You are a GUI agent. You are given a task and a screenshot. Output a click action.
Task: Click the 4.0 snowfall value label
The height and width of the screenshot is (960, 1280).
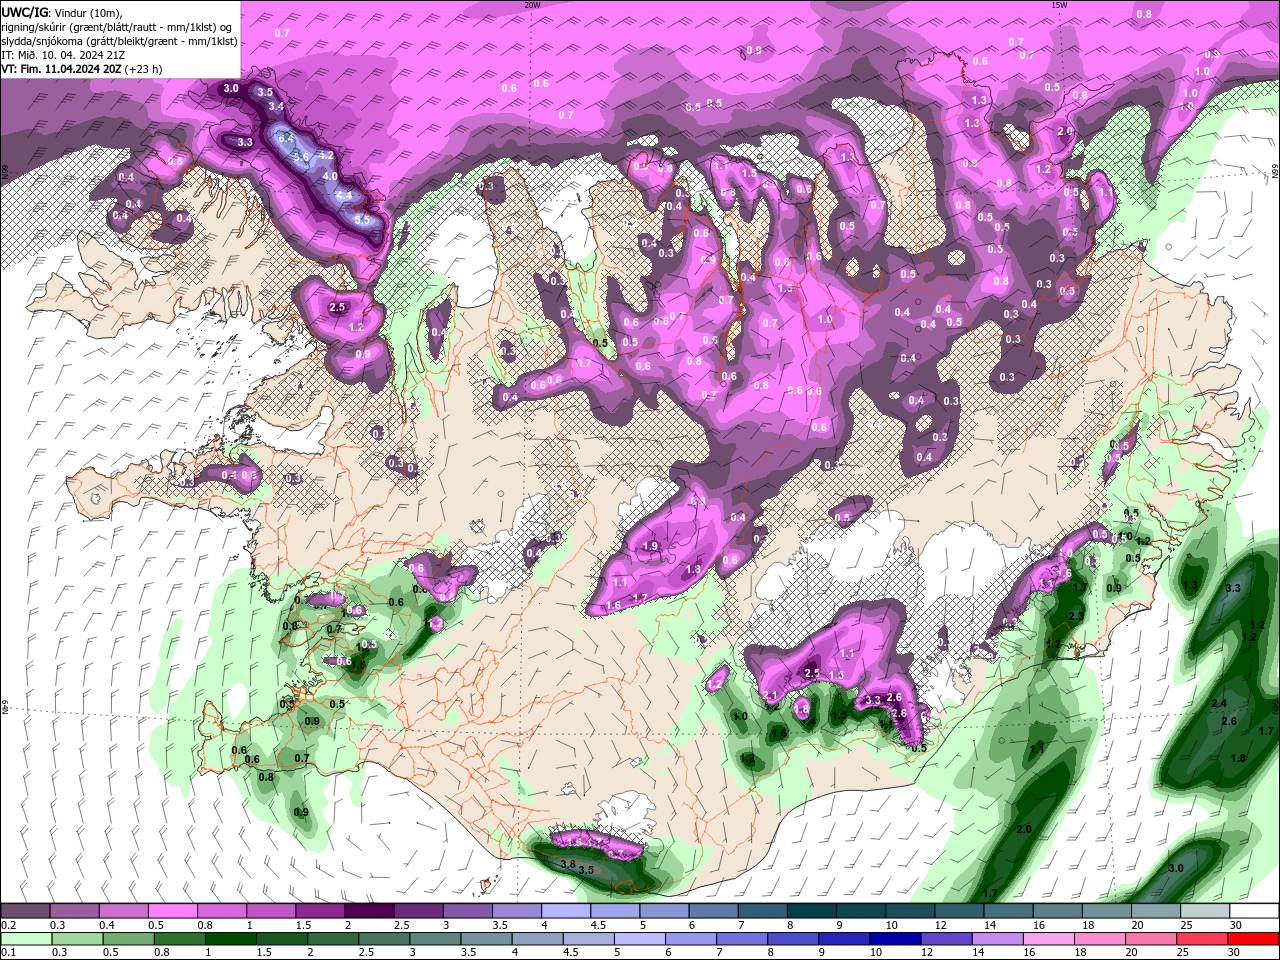click(x=330, y=176)
